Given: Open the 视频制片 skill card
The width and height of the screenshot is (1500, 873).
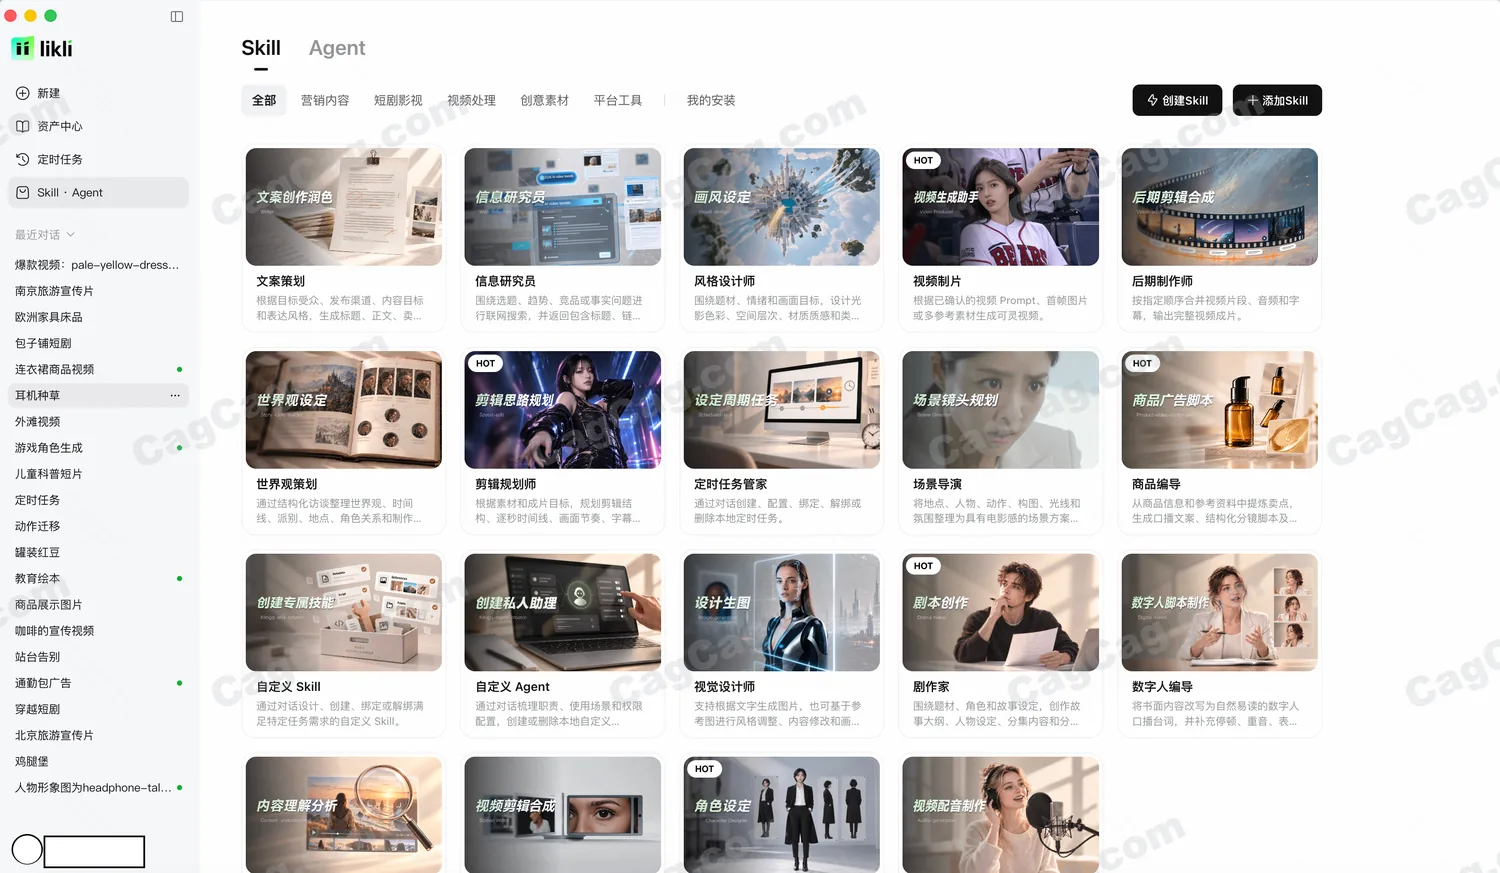Looking at the screenshot, I should click(x=1000, y=238).
